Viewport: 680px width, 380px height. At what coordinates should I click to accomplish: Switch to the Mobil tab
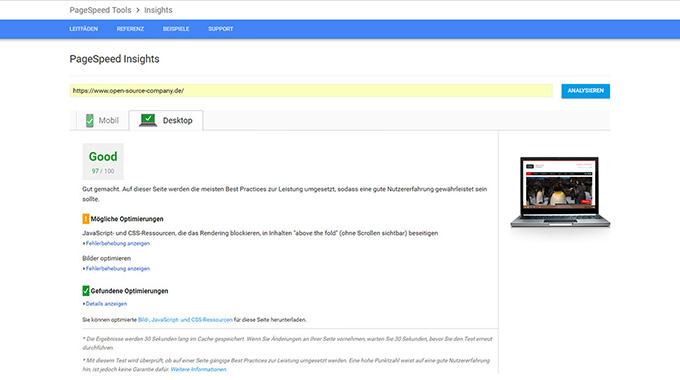click(102, 121)
